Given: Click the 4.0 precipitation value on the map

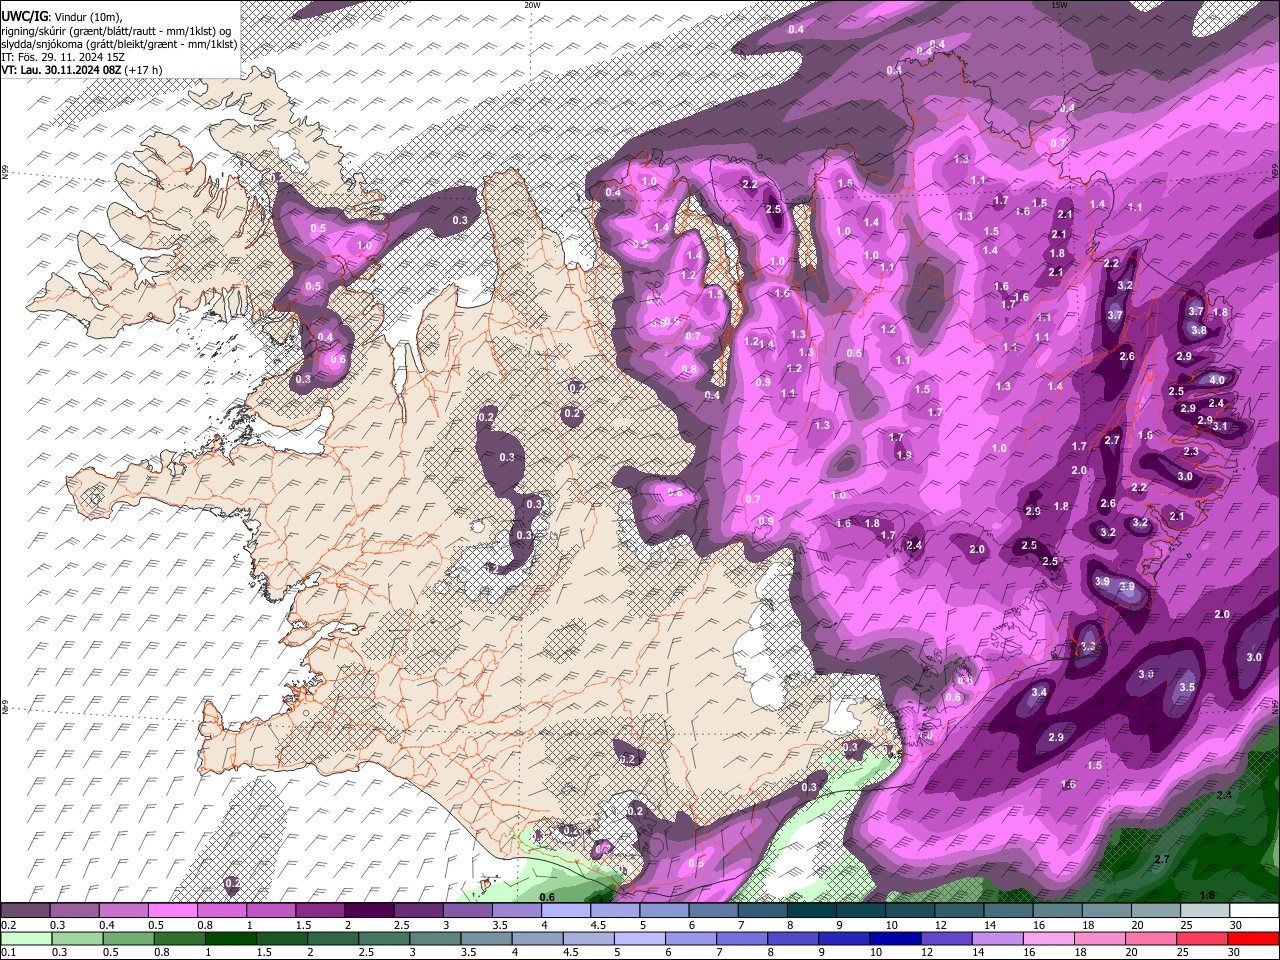Looking at the screenshot, I should point(1217,380).
